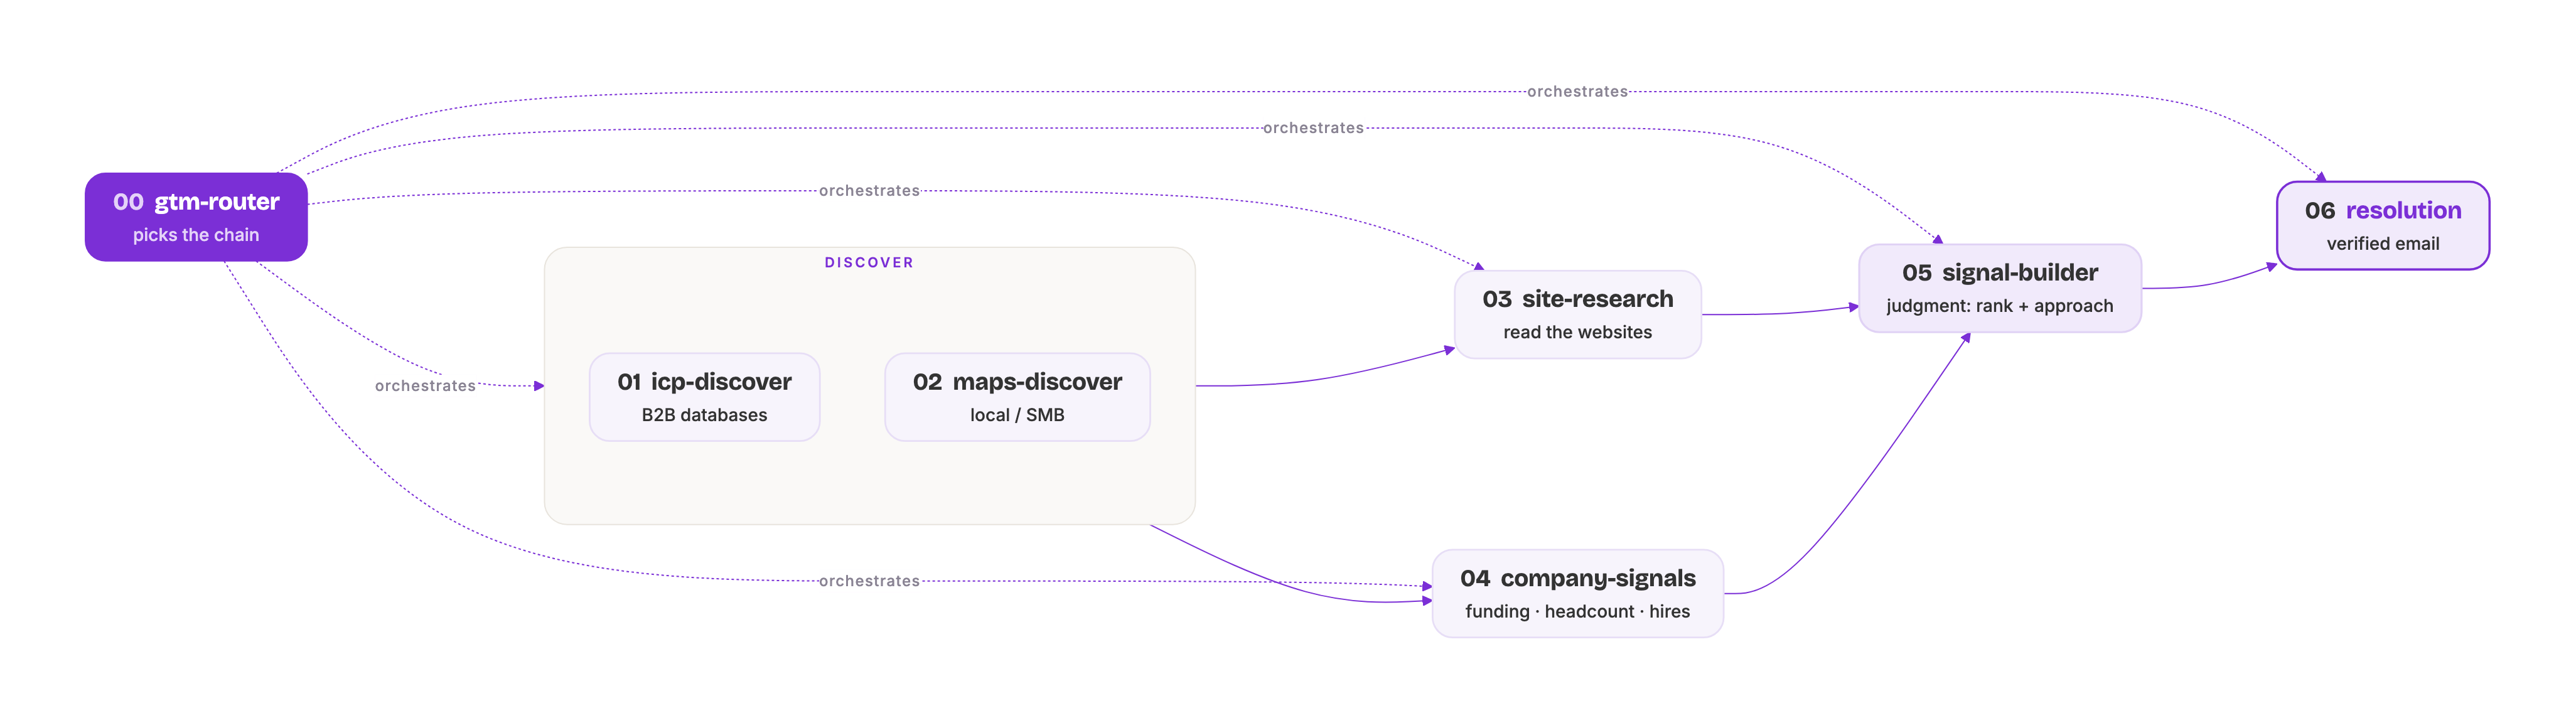Viewport: 2576px width, 718px height.
Task: Select the 05 signal-builder node
Action: (1999, 288)
